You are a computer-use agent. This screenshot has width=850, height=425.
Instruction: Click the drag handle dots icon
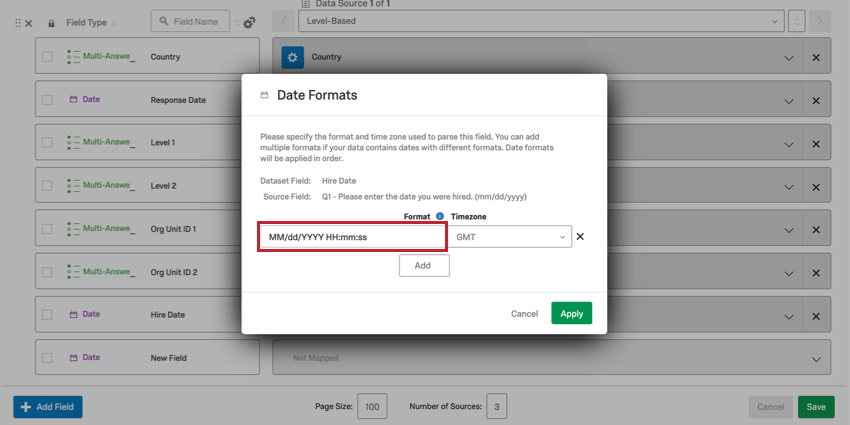18,23
